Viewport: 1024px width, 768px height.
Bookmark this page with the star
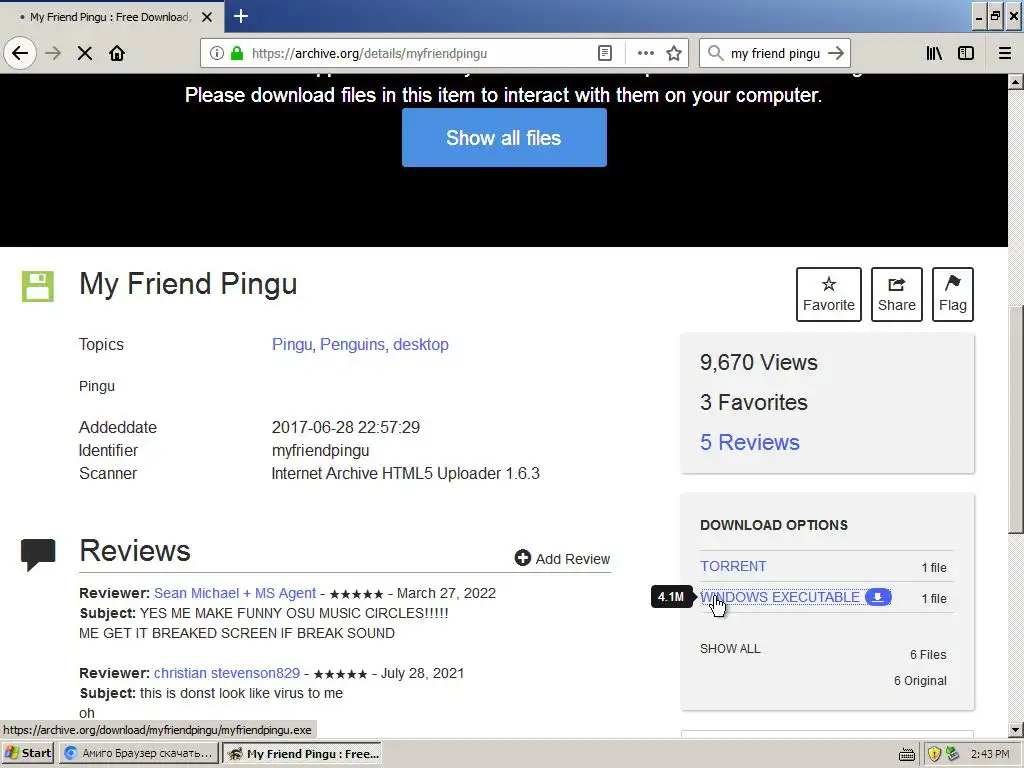(x=674, y=54)
